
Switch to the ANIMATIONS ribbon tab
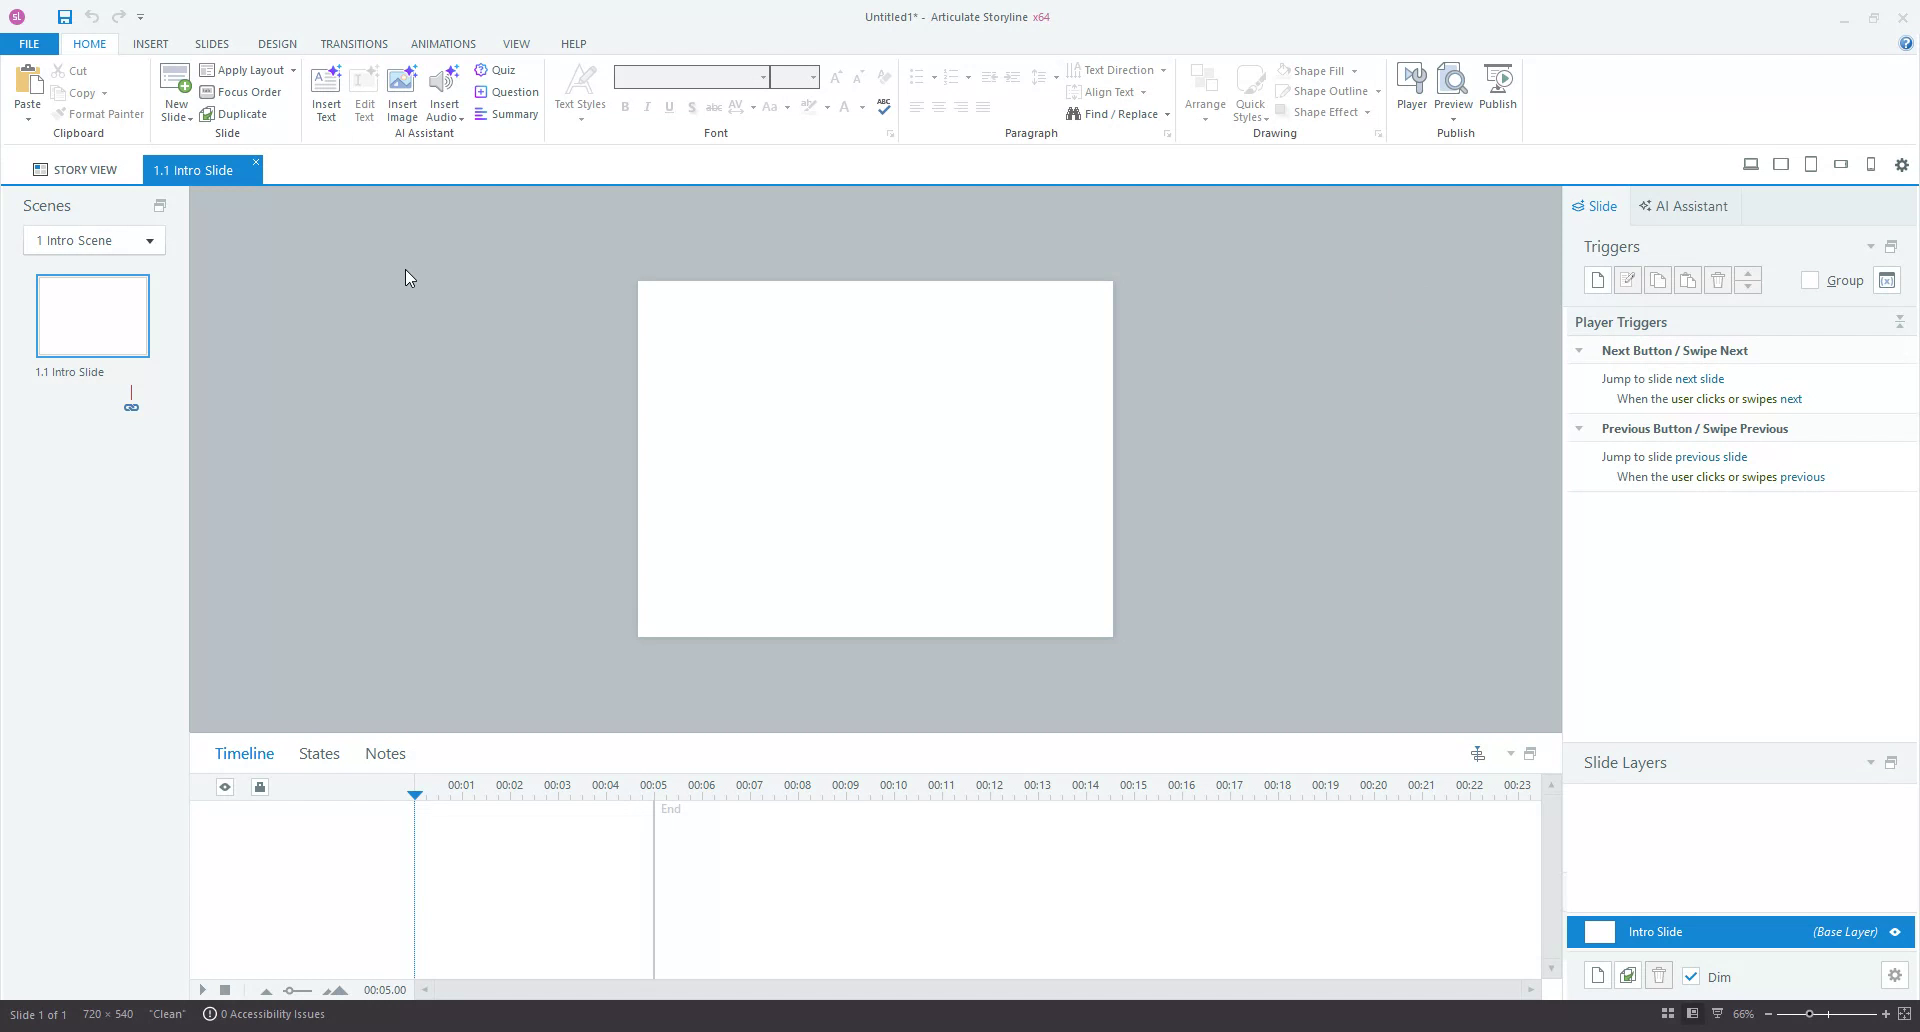443,43
